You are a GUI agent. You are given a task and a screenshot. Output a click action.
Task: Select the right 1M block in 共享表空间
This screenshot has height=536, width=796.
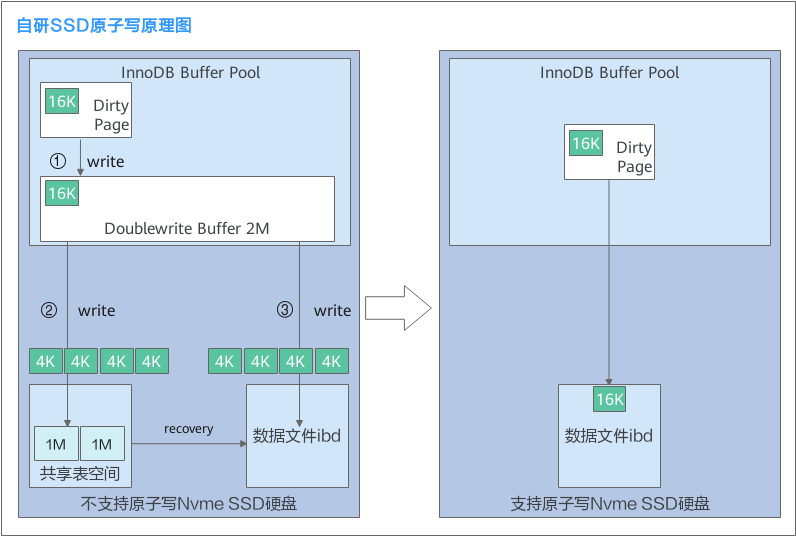point(103,444)
